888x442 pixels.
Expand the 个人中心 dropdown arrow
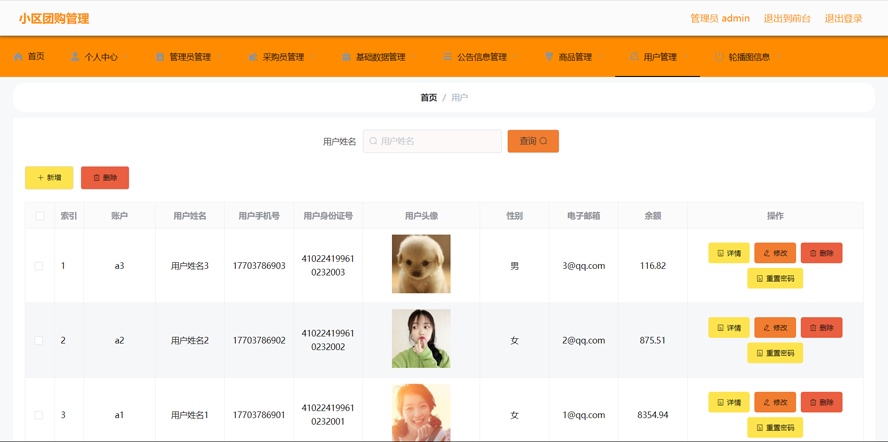click(126, 57)
